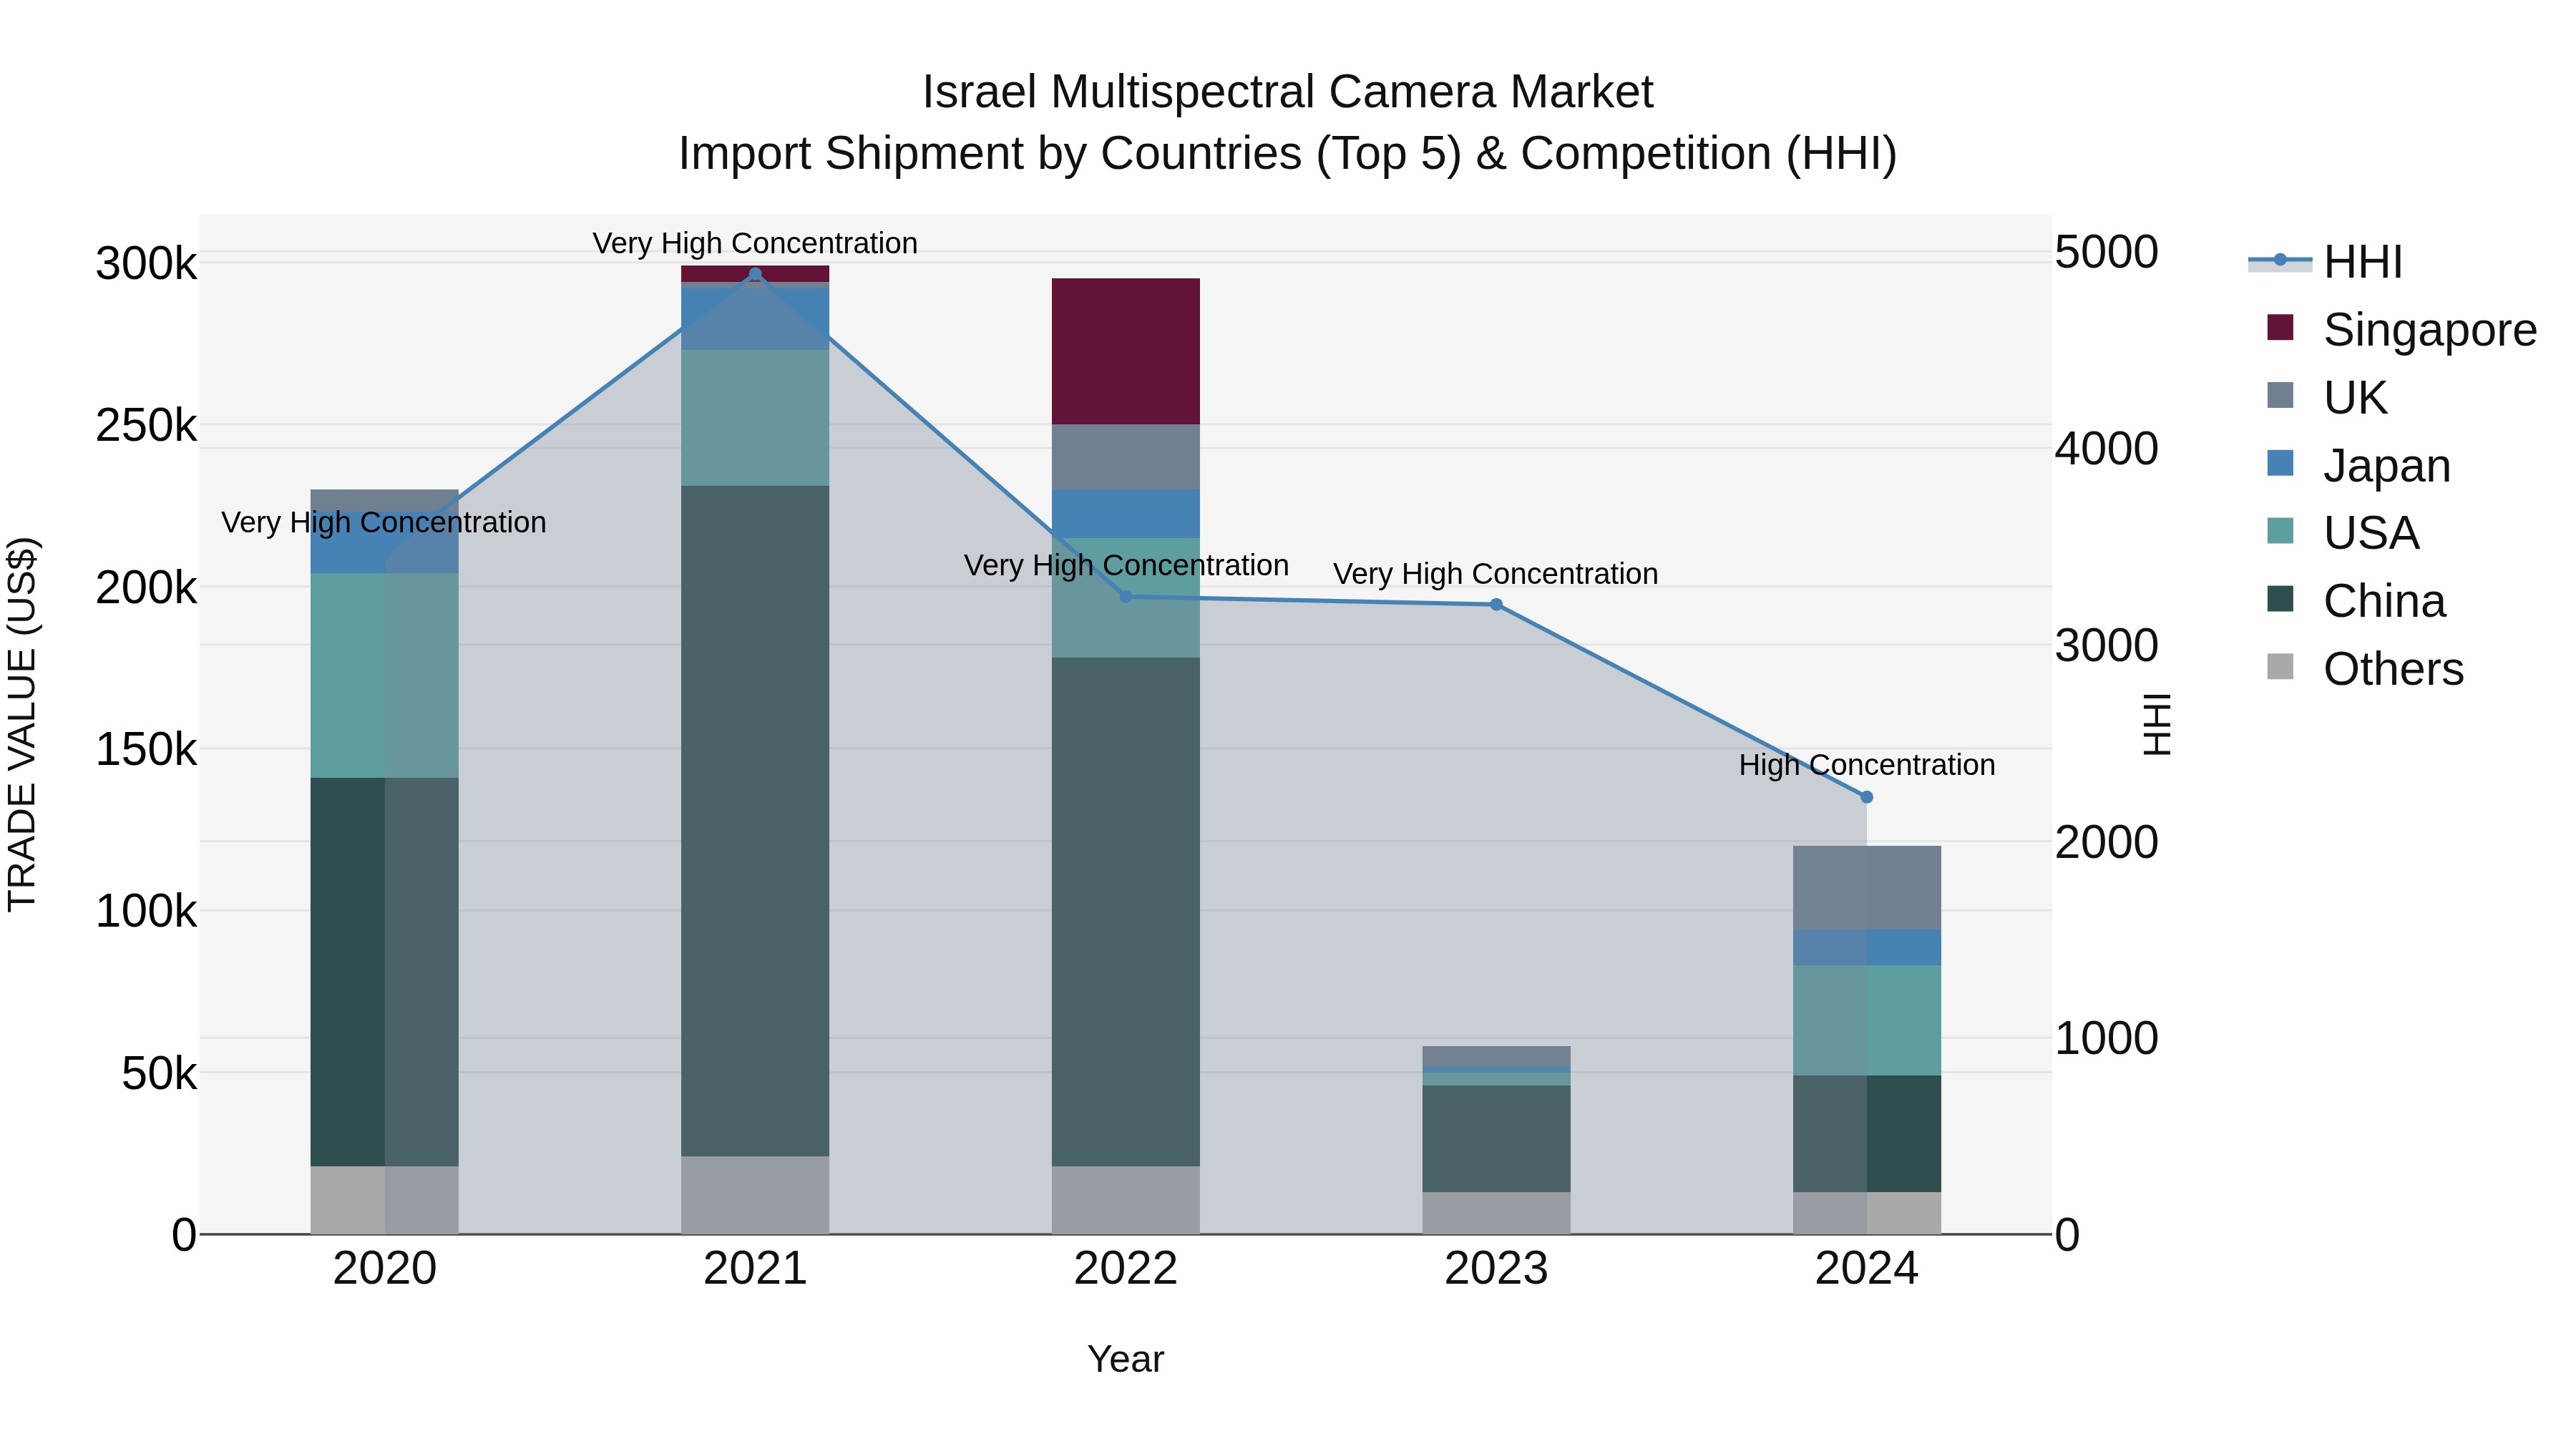Click the Singapore maroon legend swatch
The height and width of the screenshot is (1449, 2576).
click(x=2280, y=328)
